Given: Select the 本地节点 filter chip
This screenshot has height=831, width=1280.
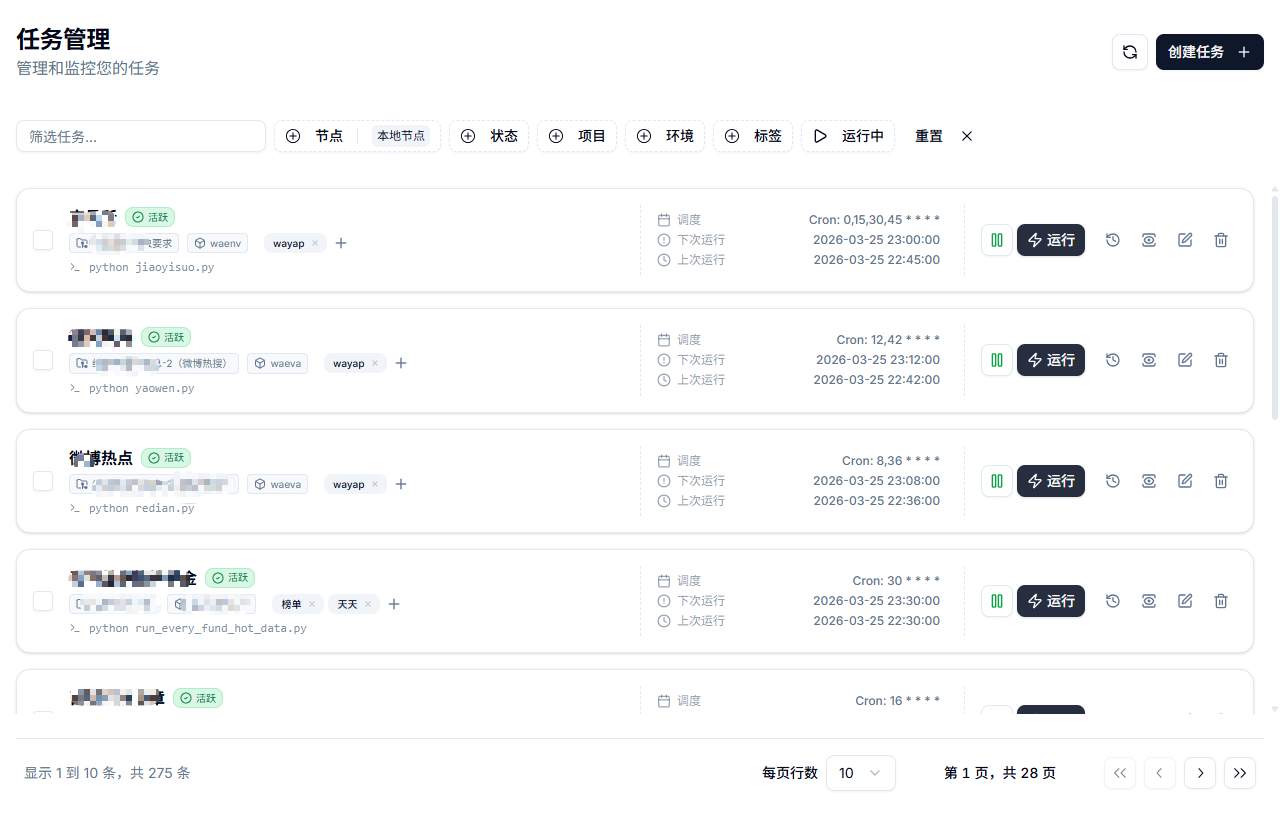Looking at the screenshot, I should pos(402,136).
